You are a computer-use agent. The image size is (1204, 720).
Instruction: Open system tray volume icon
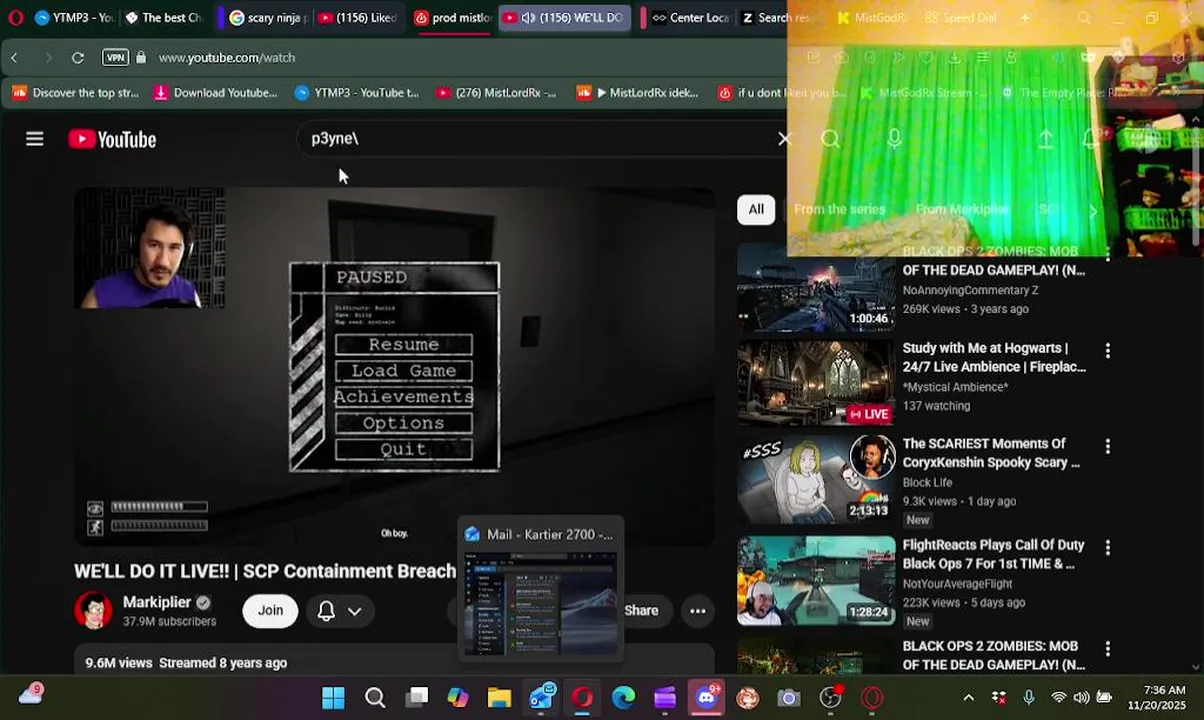pos(1081,697)
